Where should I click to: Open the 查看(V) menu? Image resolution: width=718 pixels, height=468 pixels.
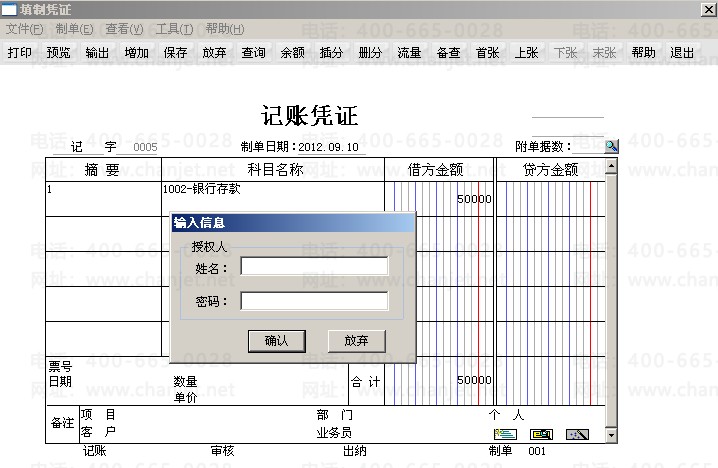[x=124, y=29]
